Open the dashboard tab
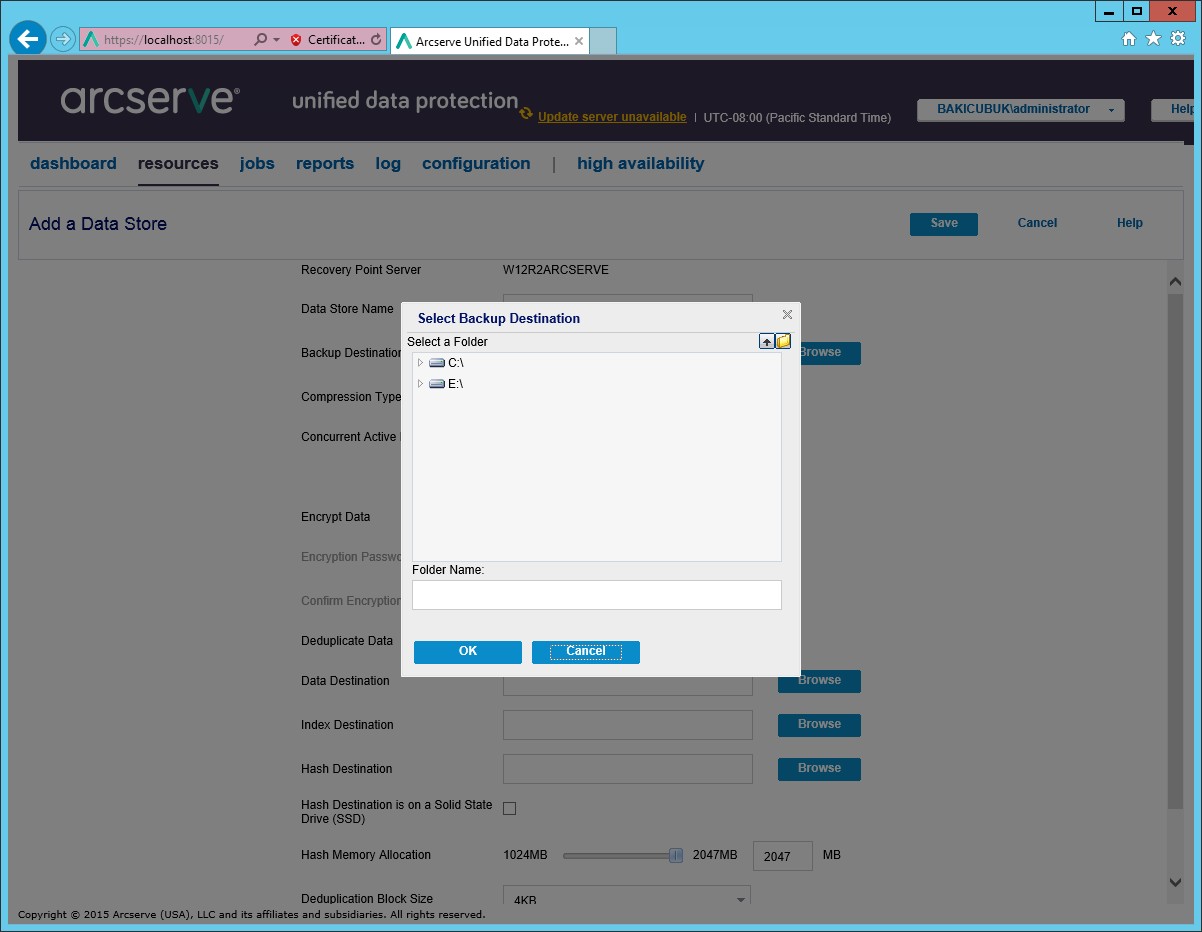This screenshot has width=1202, height=932. 73,164
